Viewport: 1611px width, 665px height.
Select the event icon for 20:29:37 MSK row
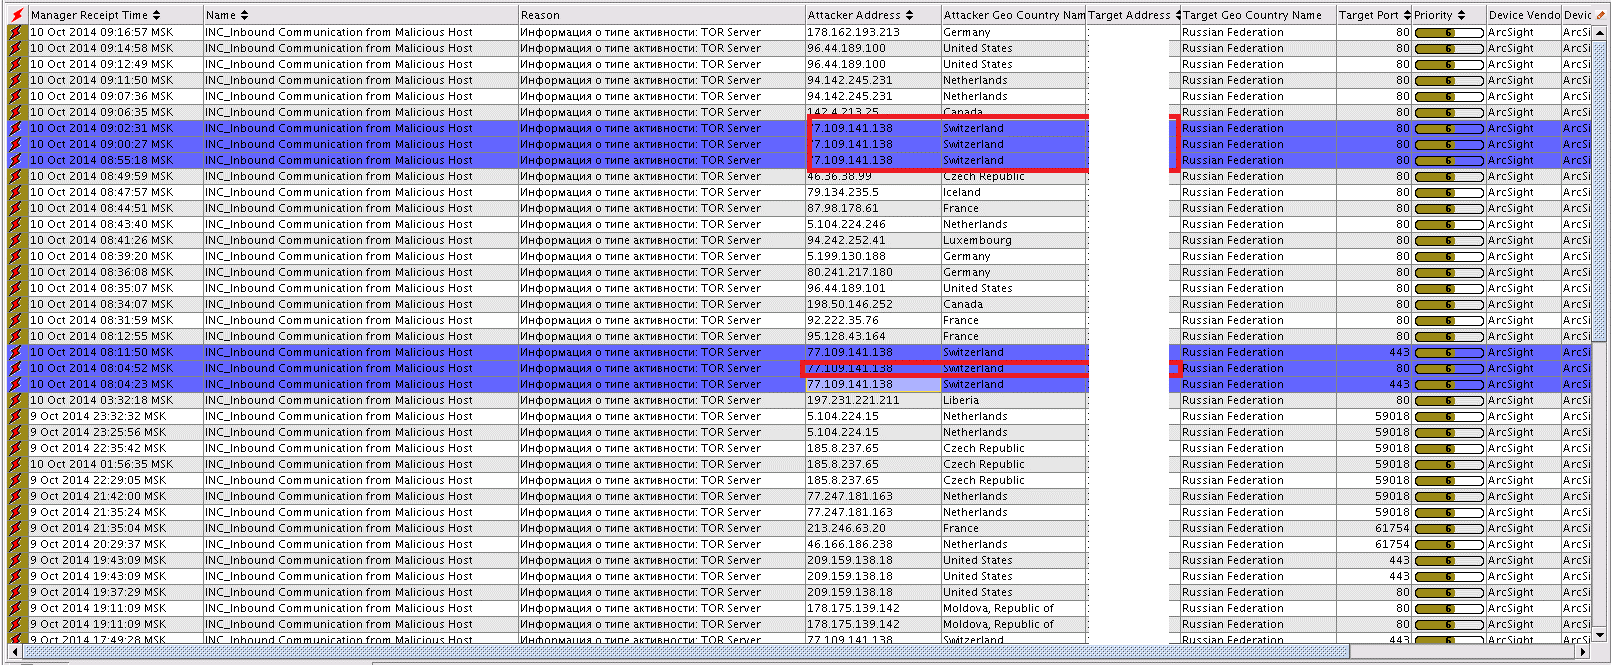pos(15,544)
